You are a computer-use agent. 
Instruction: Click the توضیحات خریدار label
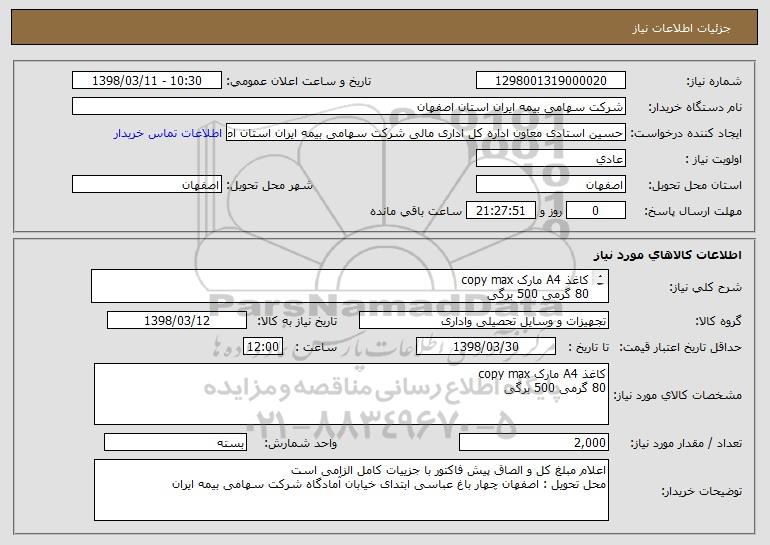[702, 490]
